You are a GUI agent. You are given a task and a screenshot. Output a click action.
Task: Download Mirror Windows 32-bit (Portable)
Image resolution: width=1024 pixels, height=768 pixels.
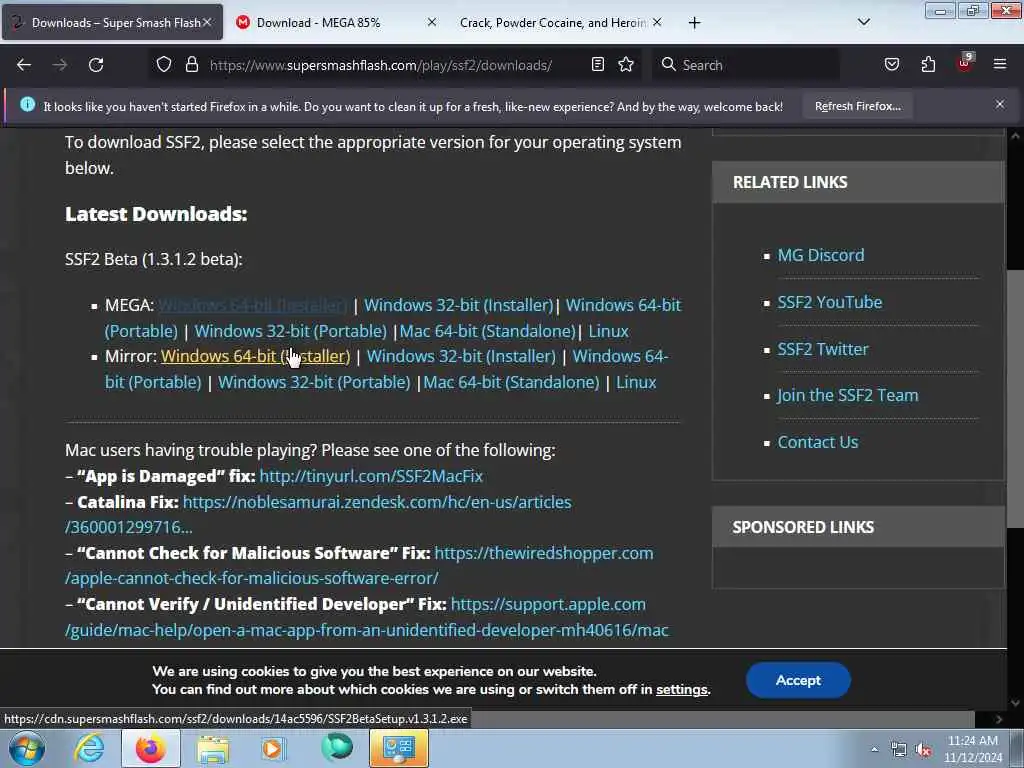point(313,382)
